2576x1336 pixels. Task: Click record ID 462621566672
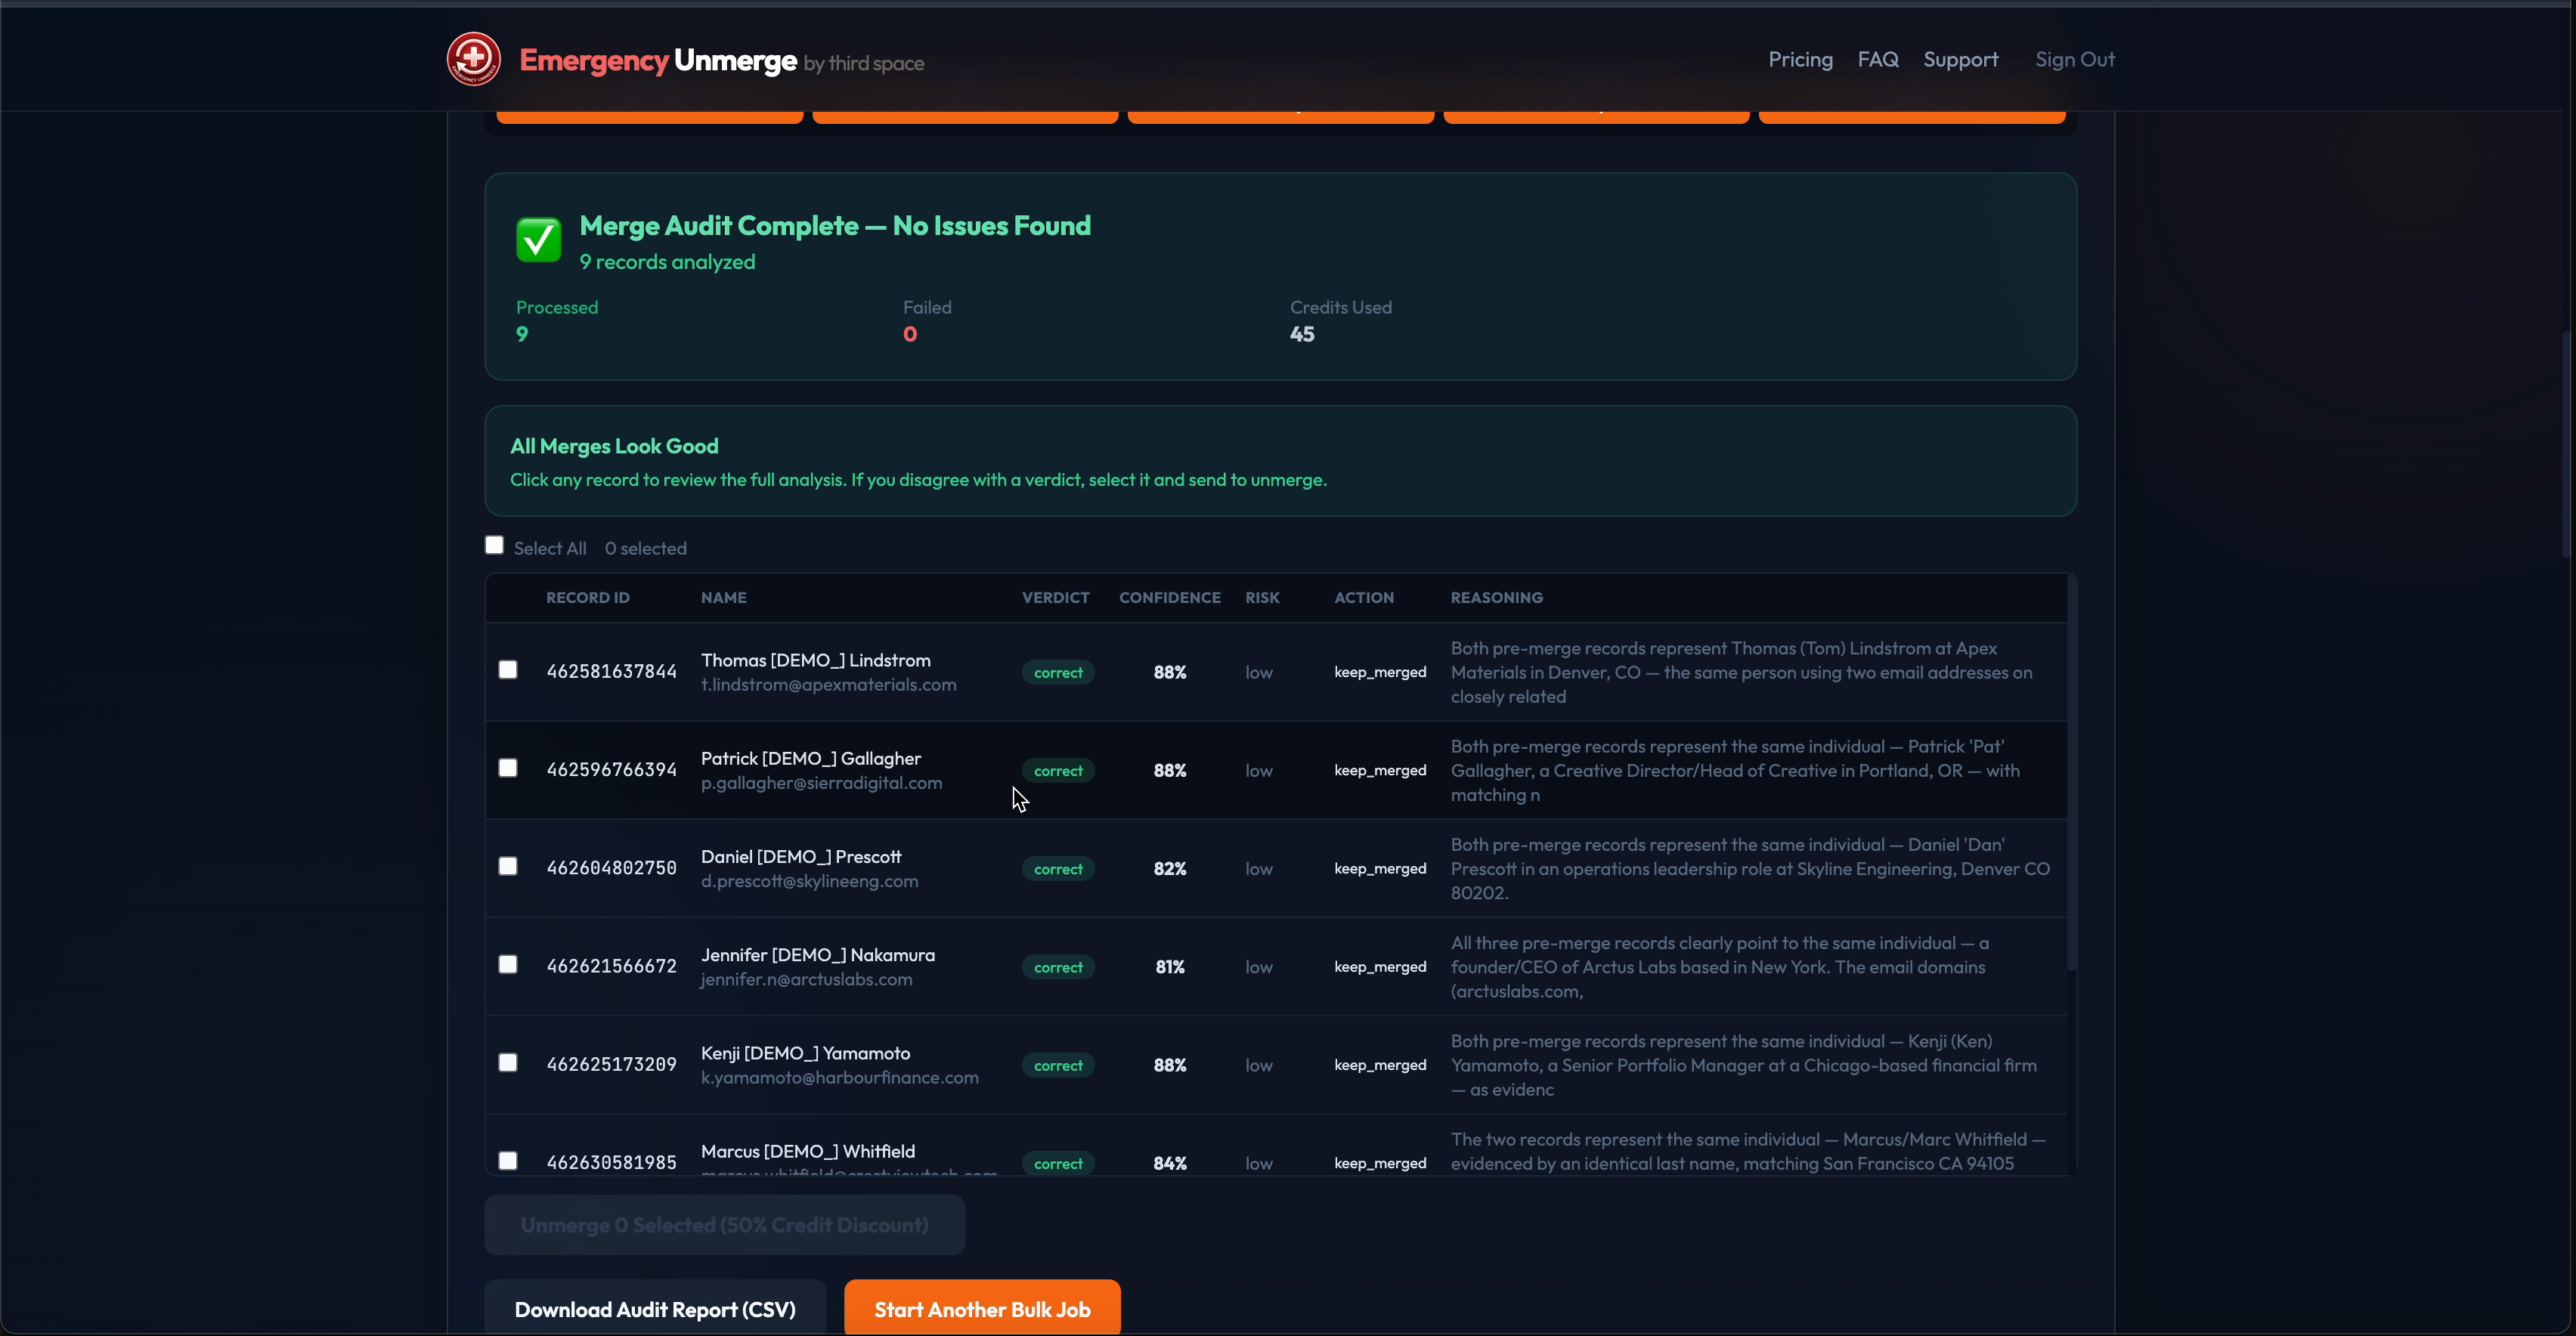point(611,966)
